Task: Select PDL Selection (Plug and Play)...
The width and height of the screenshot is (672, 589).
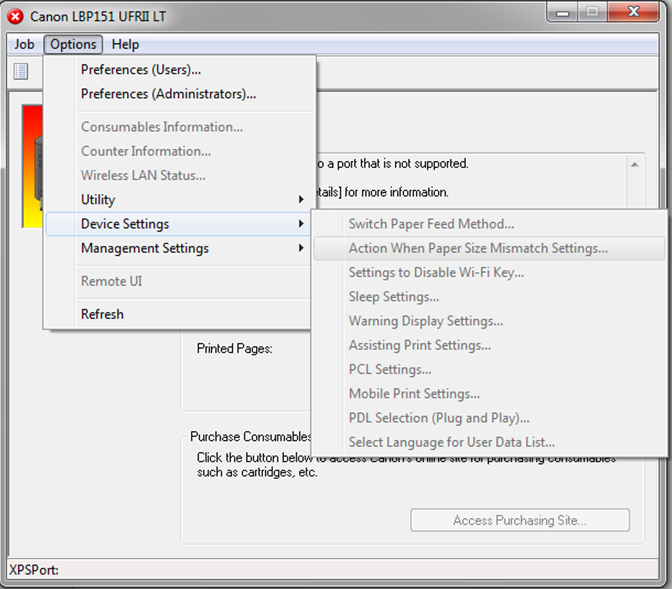Action: tap(489, 418)
